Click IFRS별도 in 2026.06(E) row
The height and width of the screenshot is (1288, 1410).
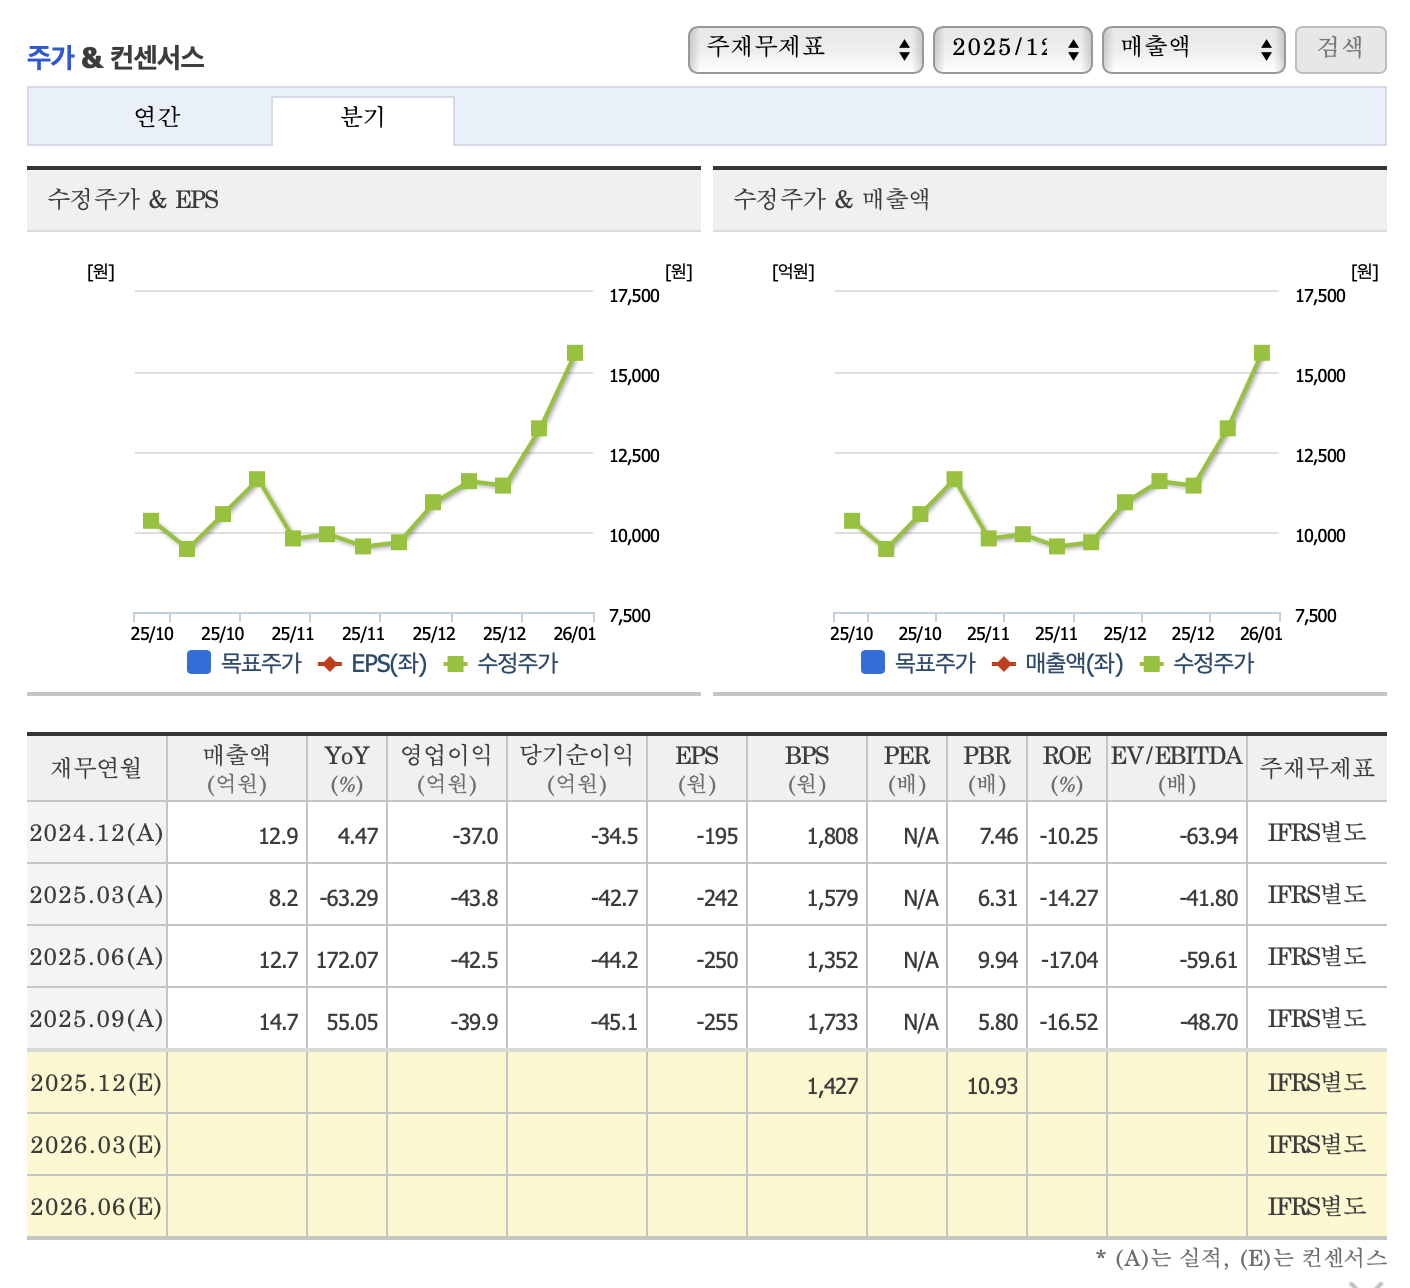coord(1317,1207)
